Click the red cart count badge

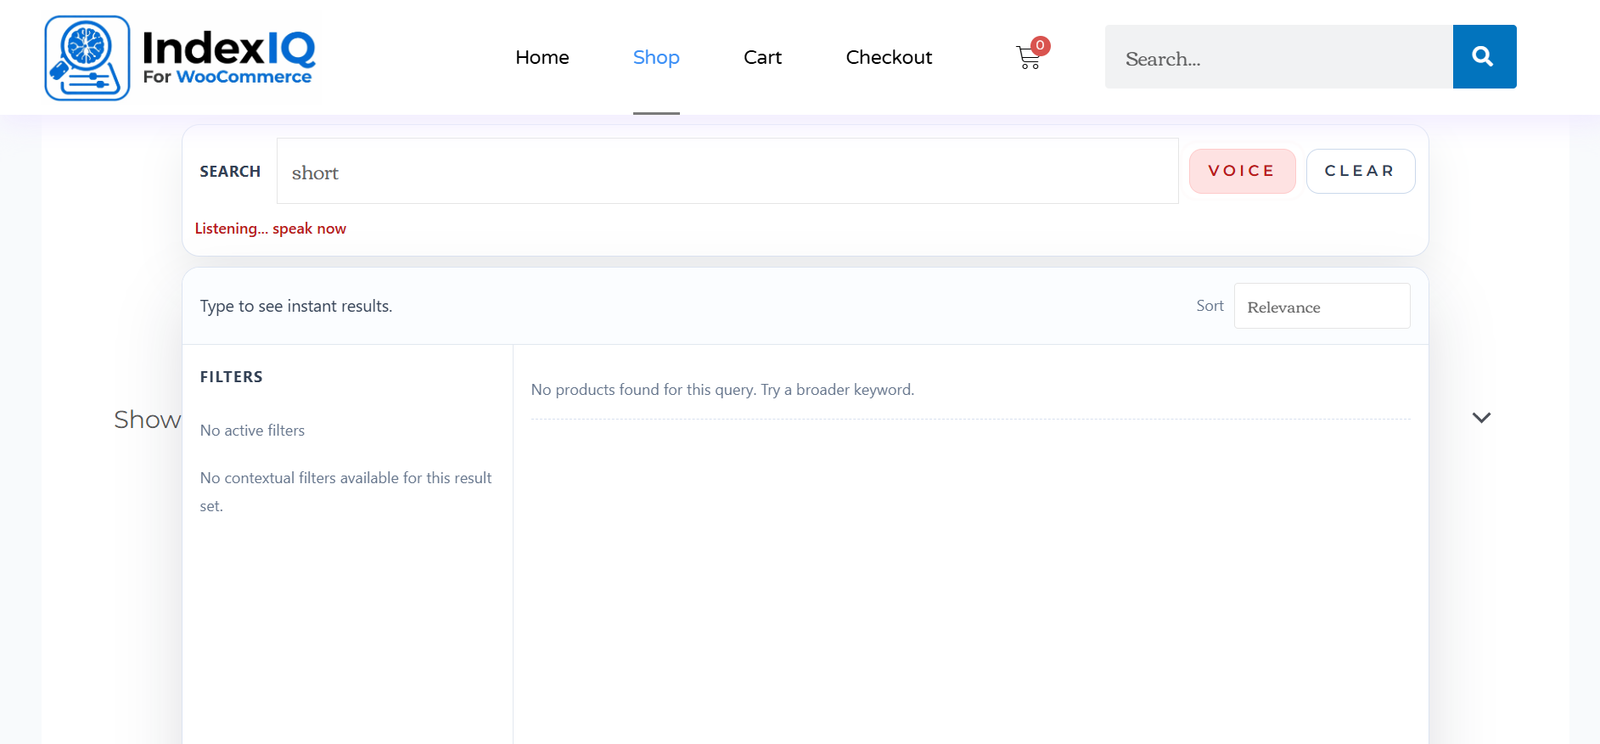coord(1040,45)
